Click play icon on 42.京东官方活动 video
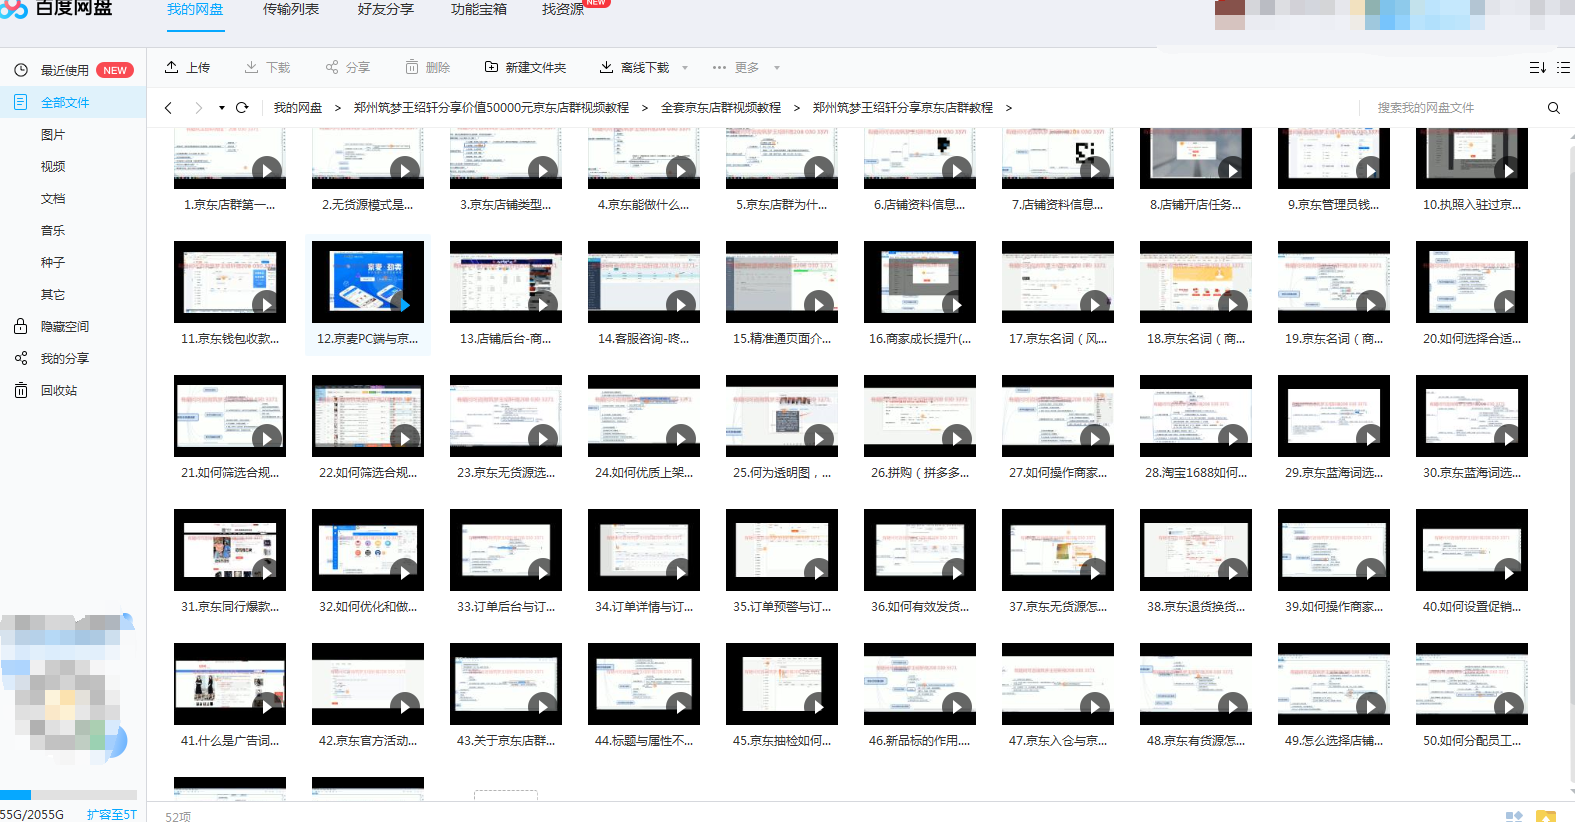 [x=405, y=707]
